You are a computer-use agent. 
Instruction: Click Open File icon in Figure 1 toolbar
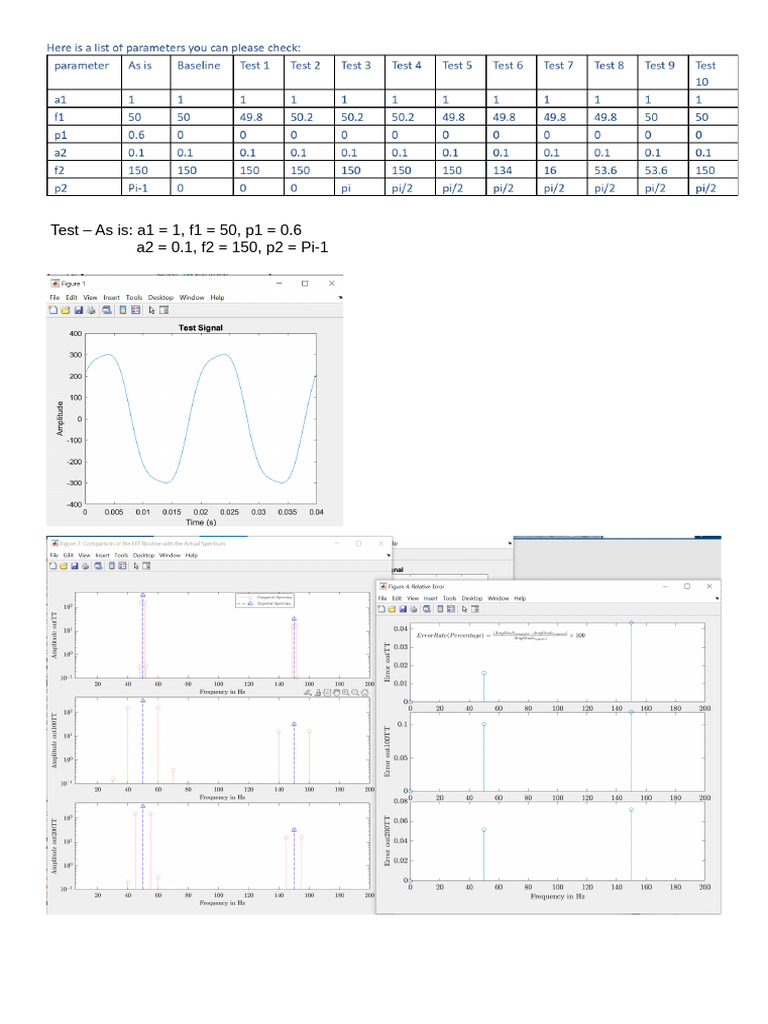[x=65, y=310]
